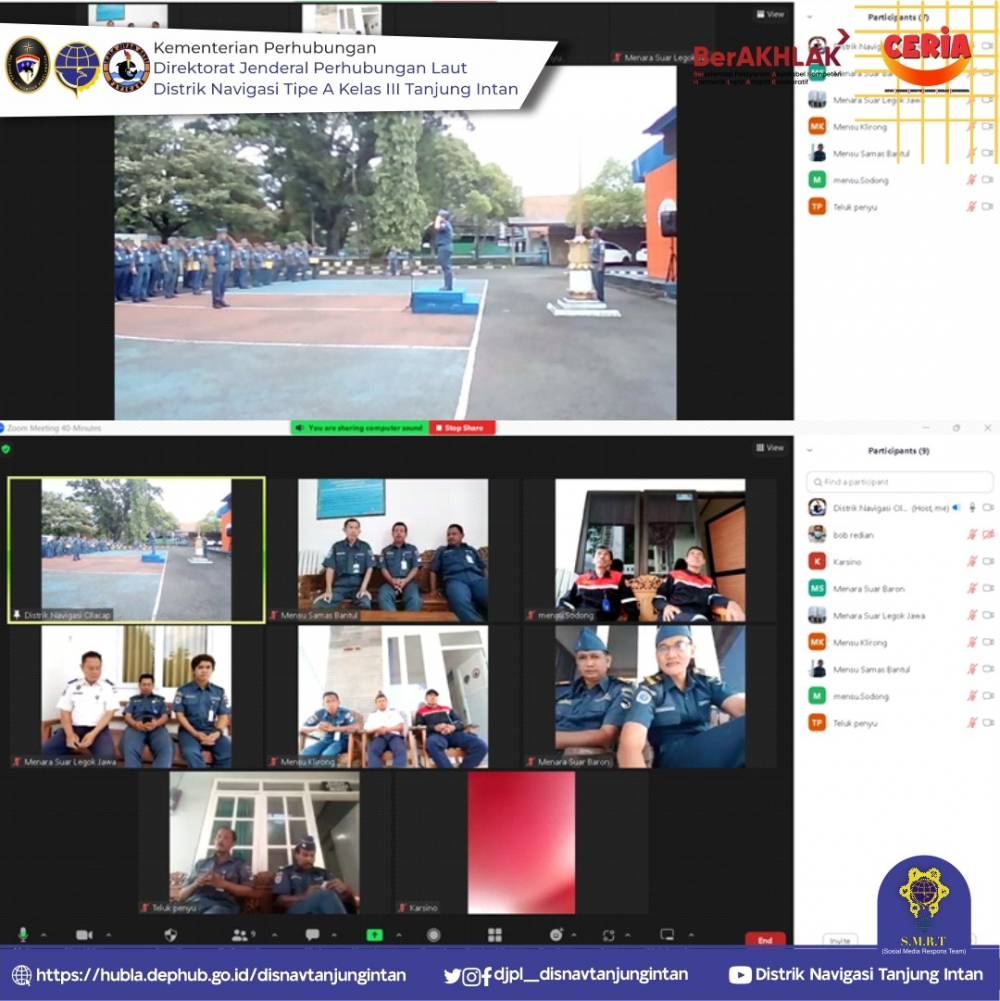This screenshot has width=1000, height=1001.
Task: Select Mensu Klirong gallery tile
Action: (x=393, y=696)
